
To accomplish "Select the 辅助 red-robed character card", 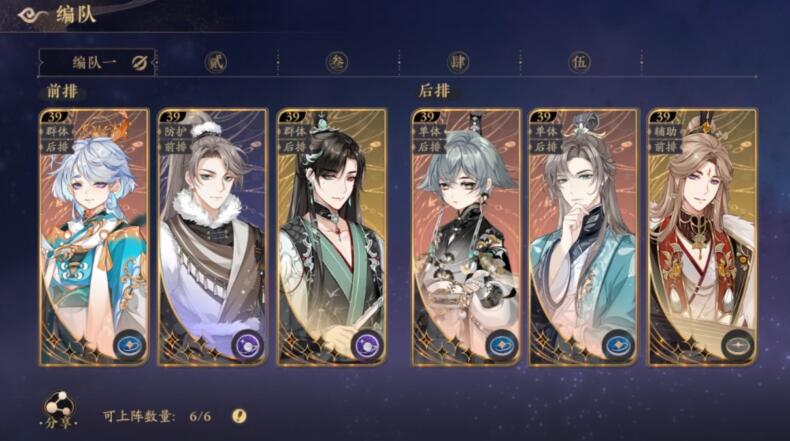I will (x=702, y=237).
